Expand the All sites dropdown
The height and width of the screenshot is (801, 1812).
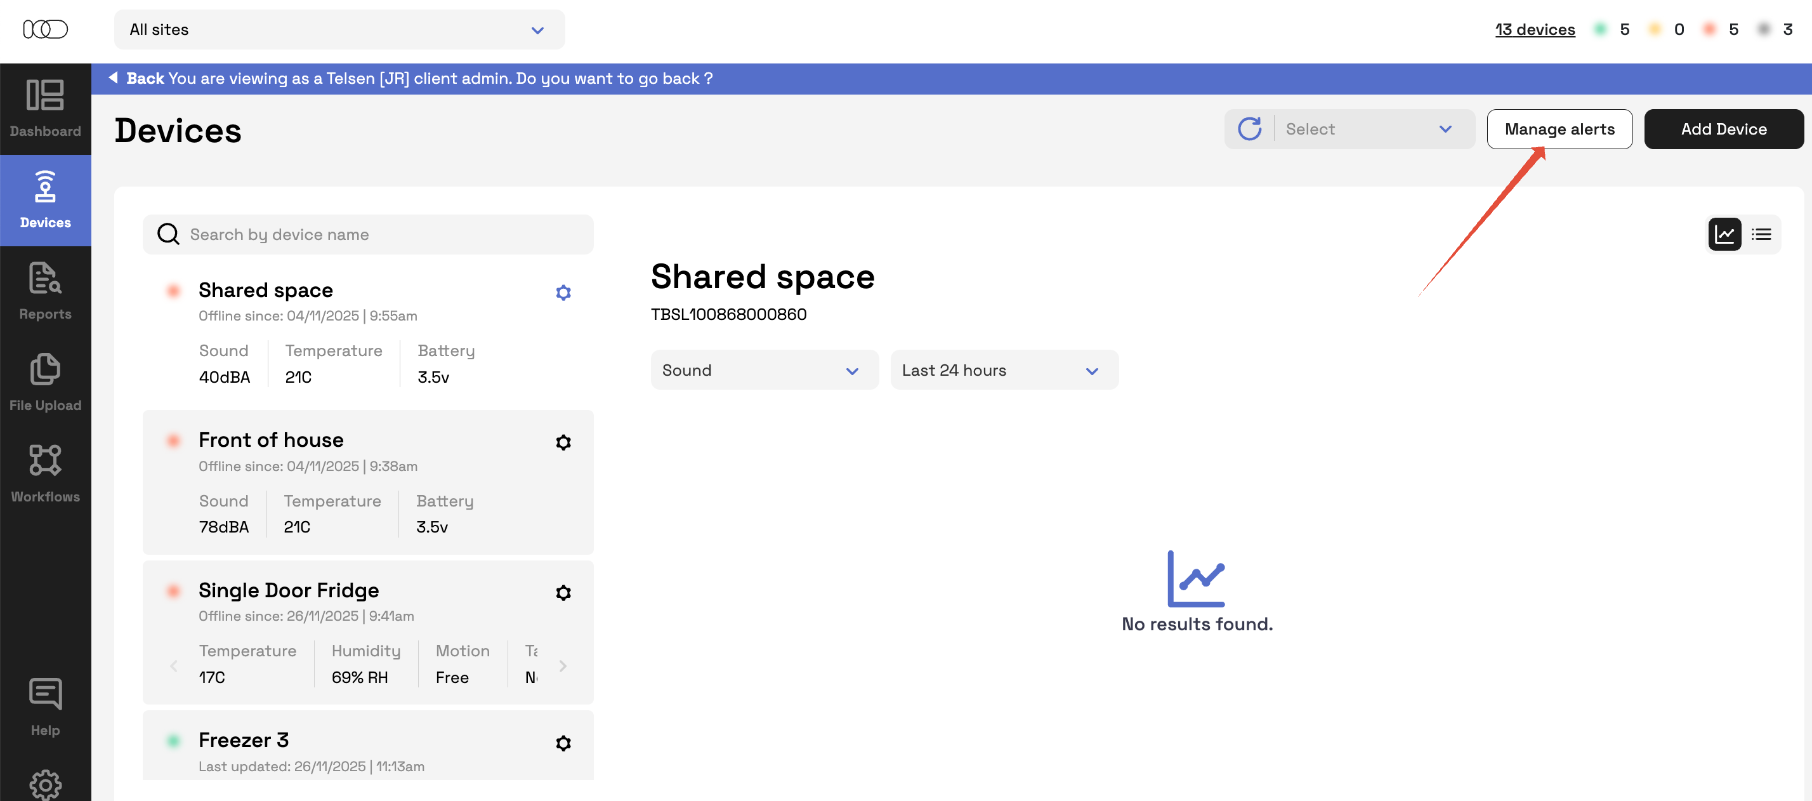339,30
